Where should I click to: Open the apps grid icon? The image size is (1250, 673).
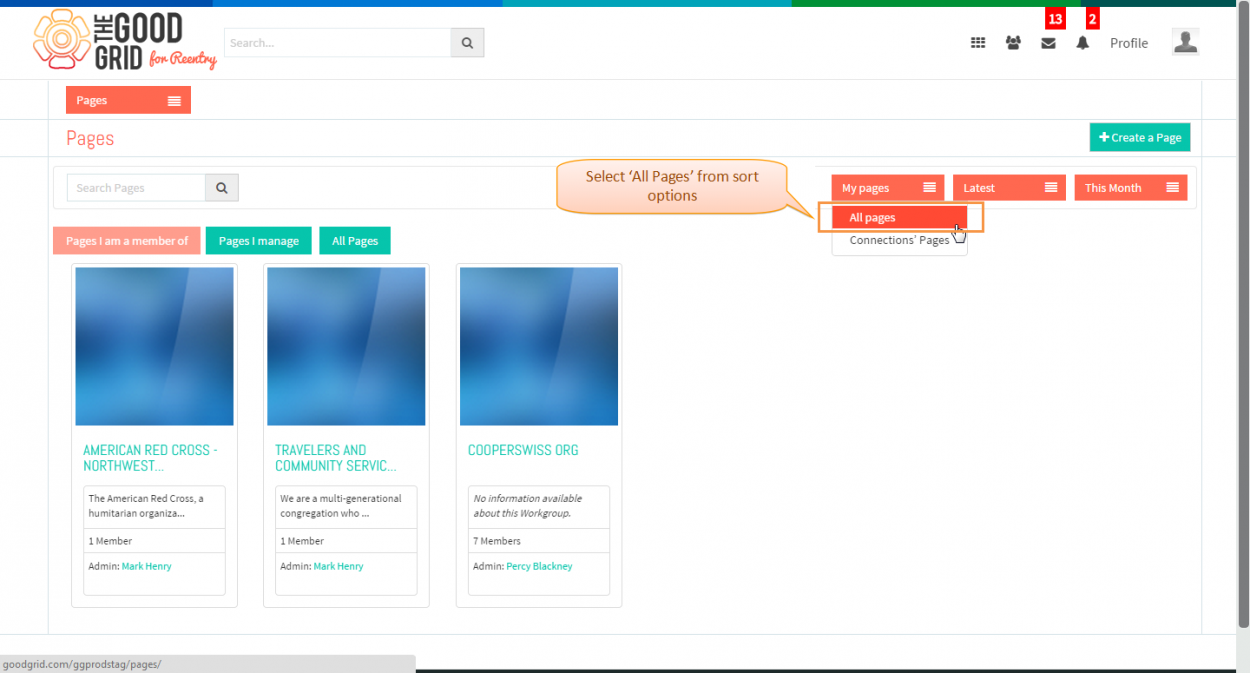[978, 43]
